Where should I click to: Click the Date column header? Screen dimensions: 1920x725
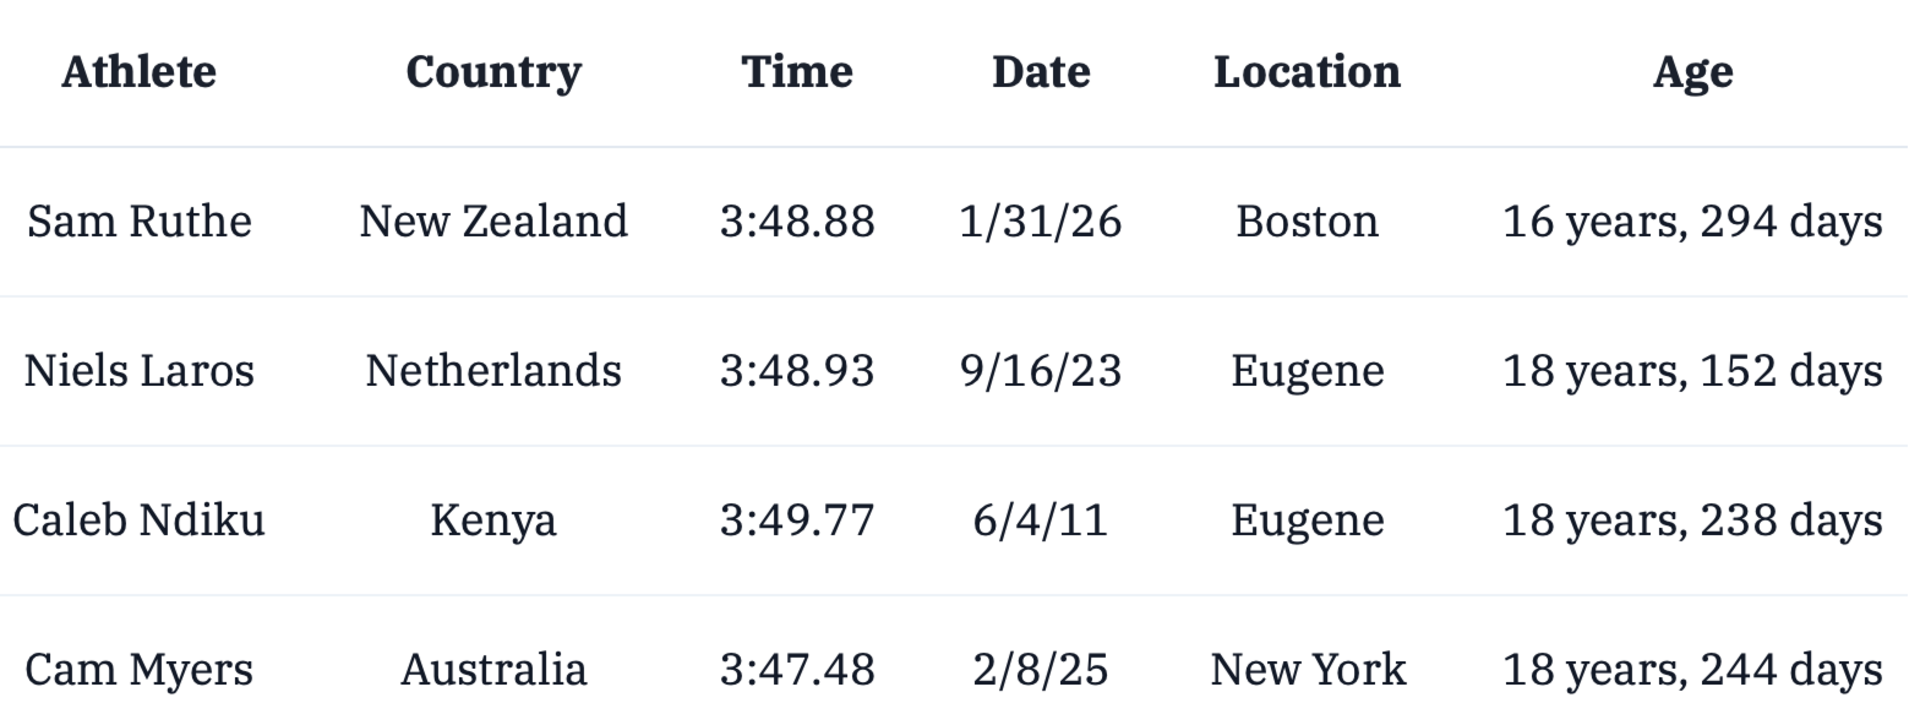(1040, 72)
